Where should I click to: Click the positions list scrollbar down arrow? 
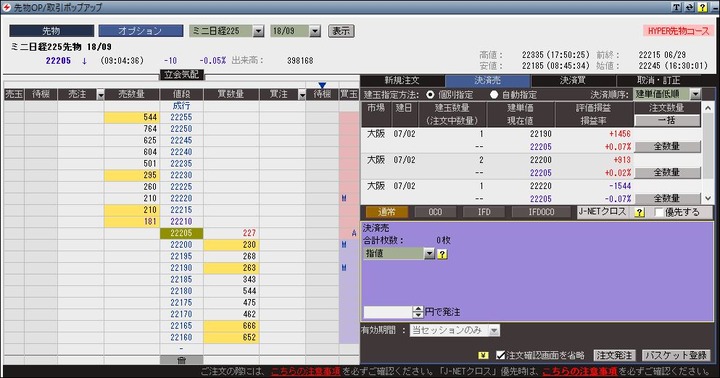coord(708,198)
